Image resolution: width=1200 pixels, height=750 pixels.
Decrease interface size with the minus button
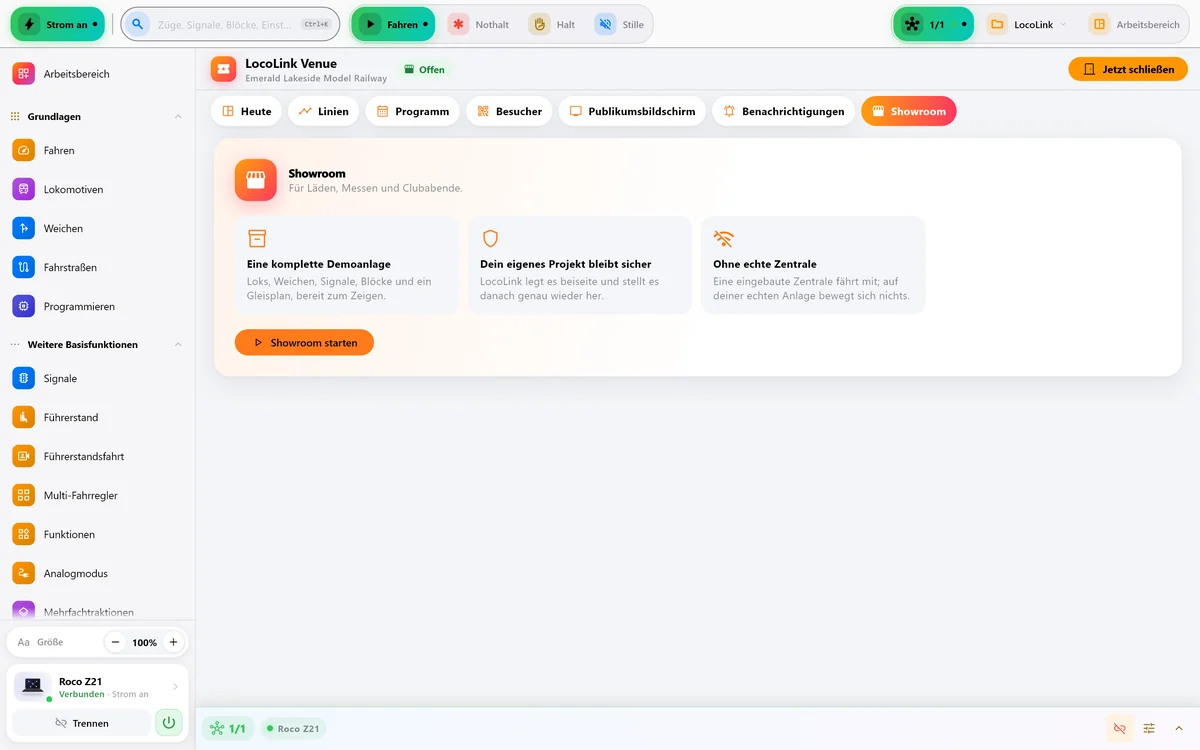115,642
